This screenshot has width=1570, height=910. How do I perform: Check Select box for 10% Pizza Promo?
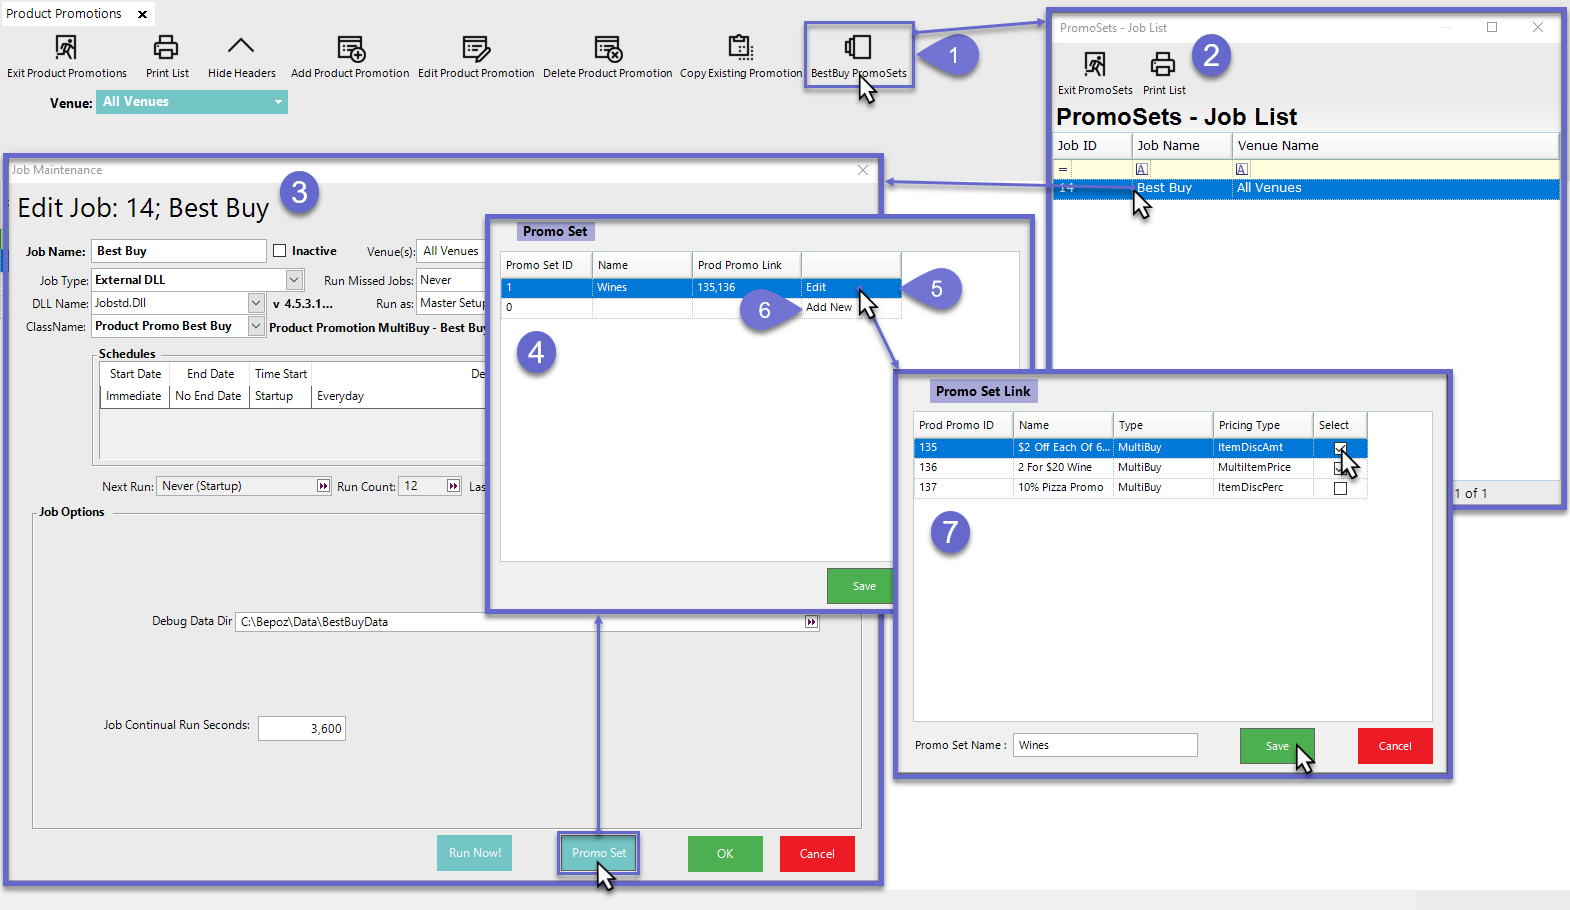click(1340, 488)
